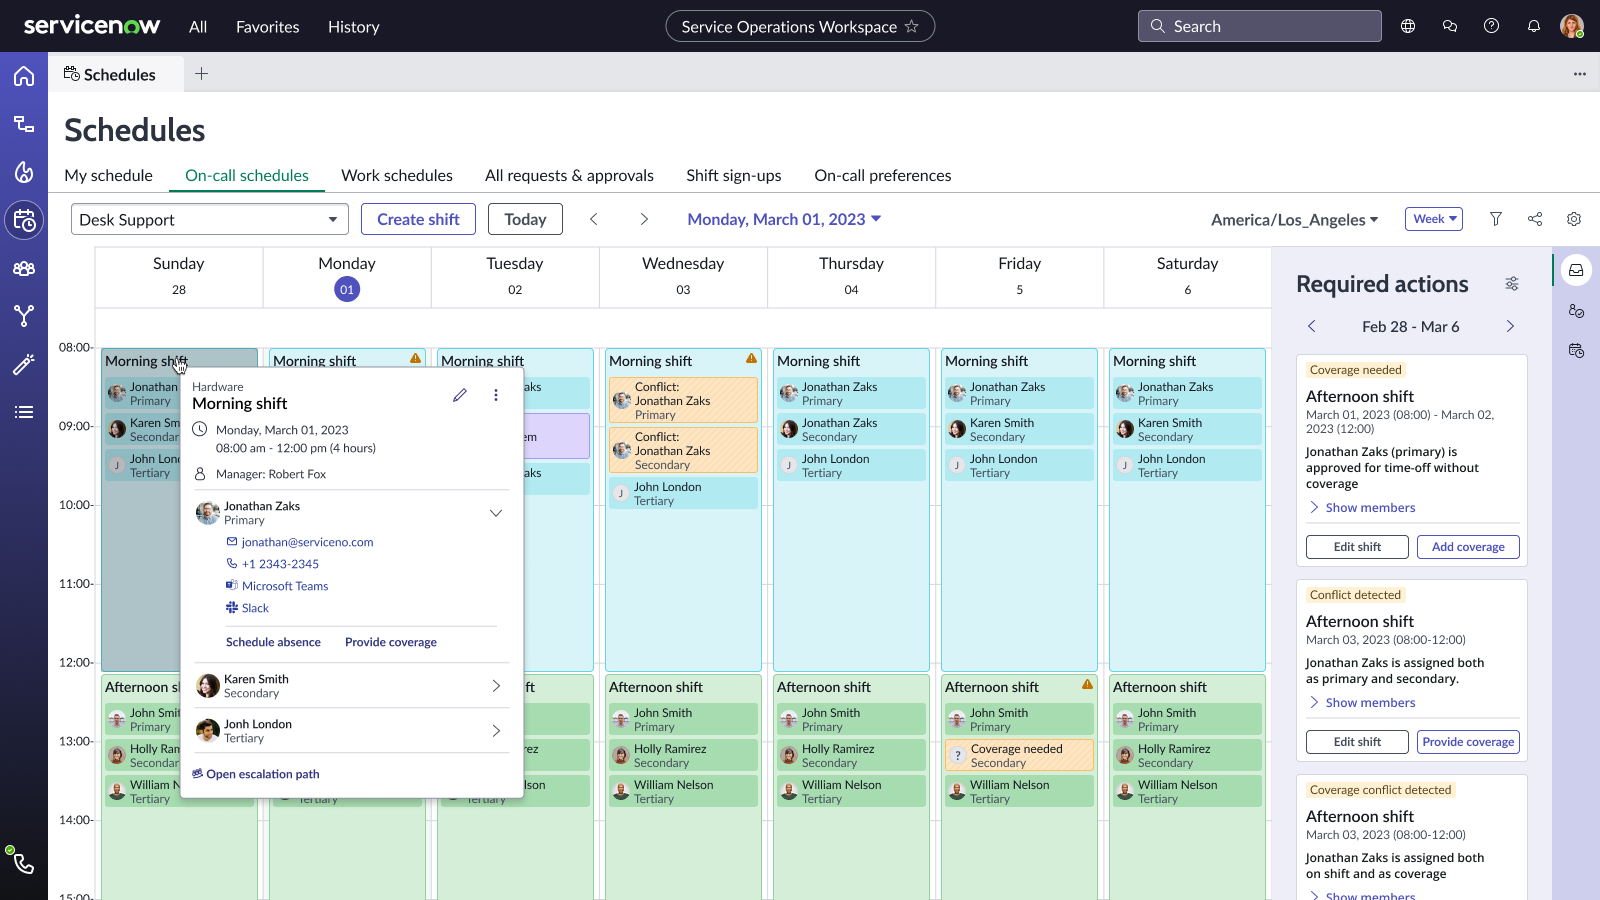Edit Morning shift with pencil icon
The height and width of the screenshot is (900, 1600).
click(x=460, y=395)
